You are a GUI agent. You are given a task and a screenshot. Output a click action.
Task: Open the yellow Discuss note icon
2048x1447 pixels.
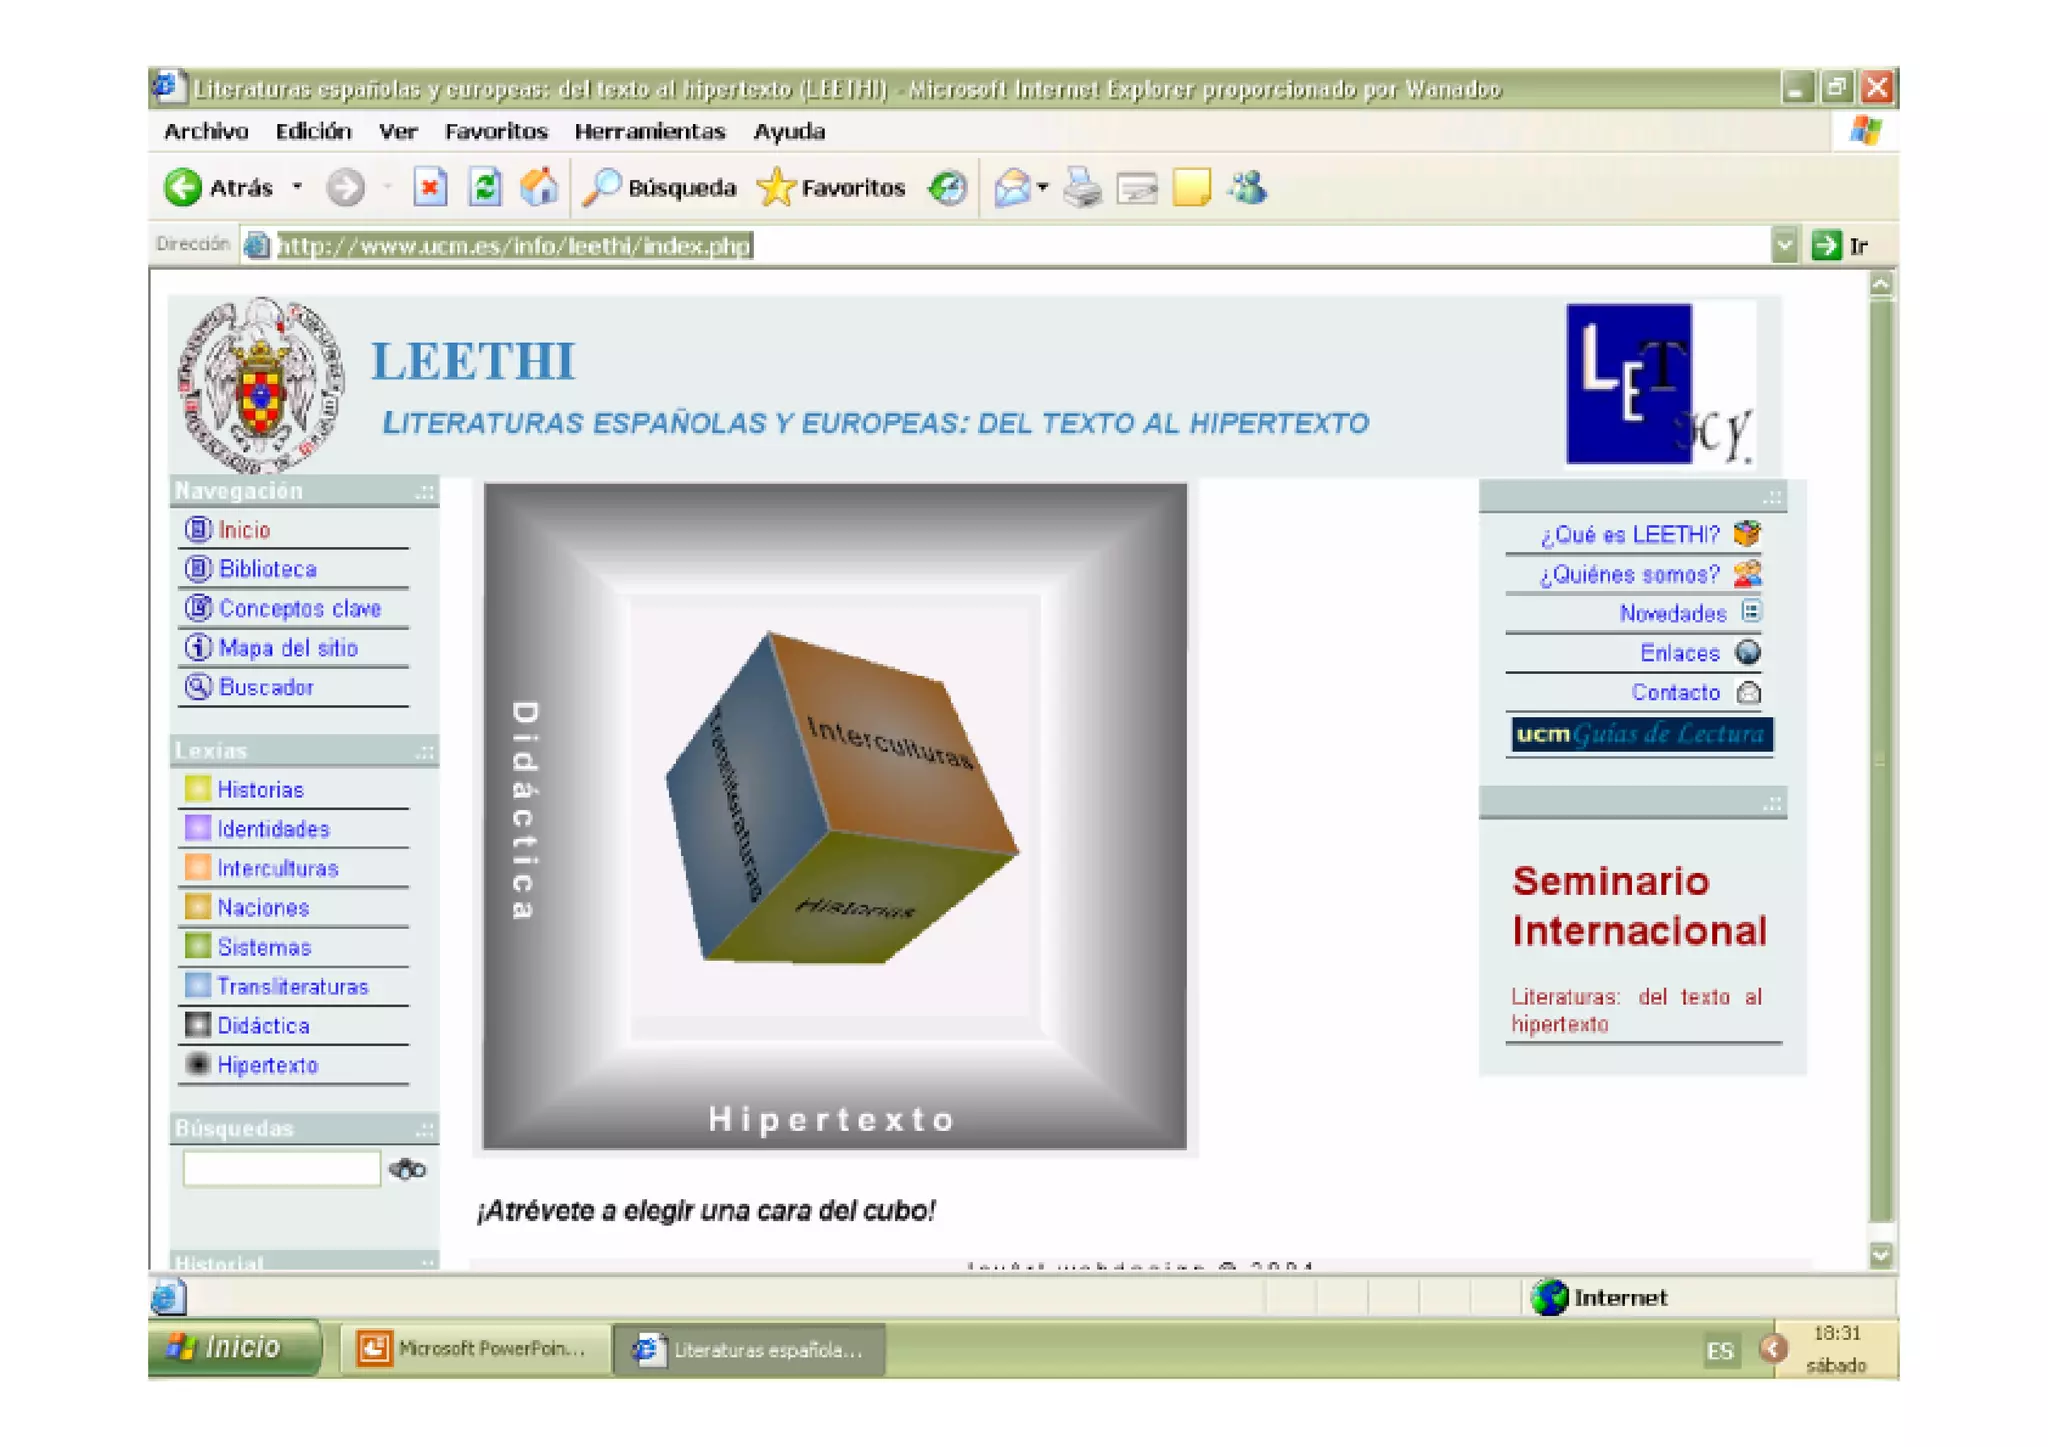(1191, 187)
